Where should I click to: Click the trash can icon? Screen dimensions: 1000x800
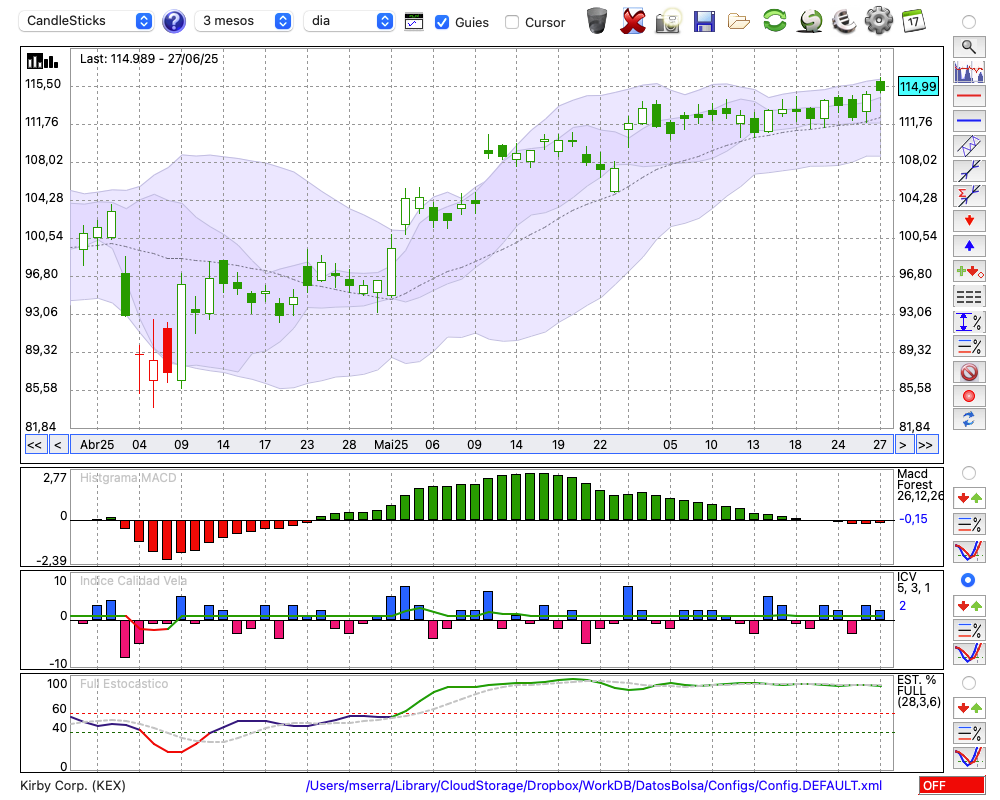597,20
